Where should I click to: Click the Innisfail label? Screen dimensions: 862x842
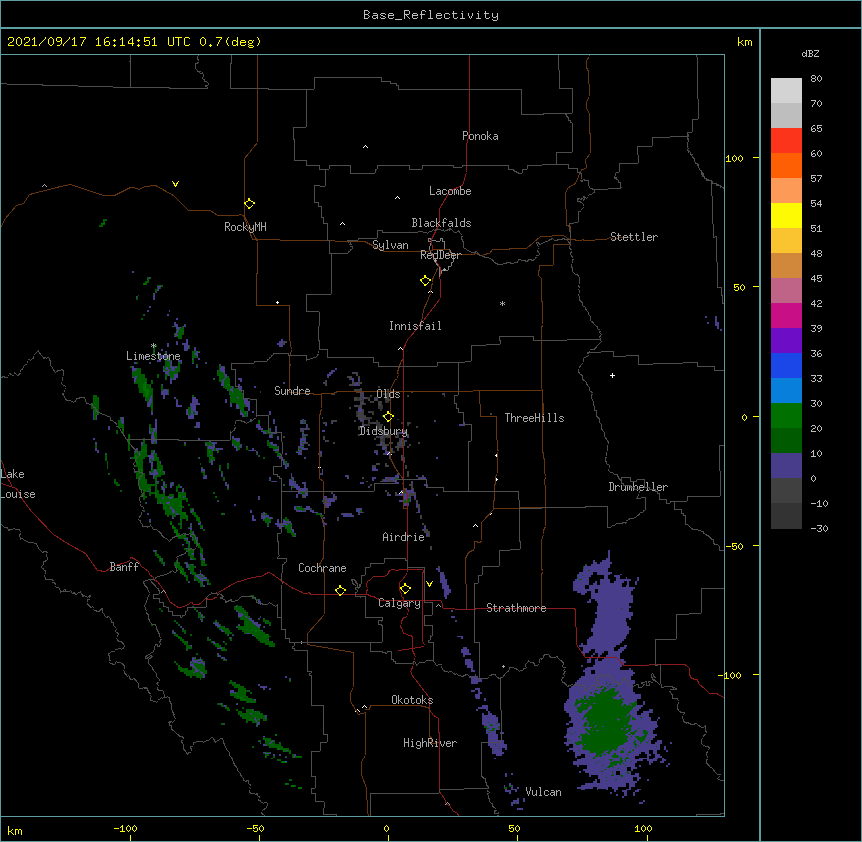point(415,326)
